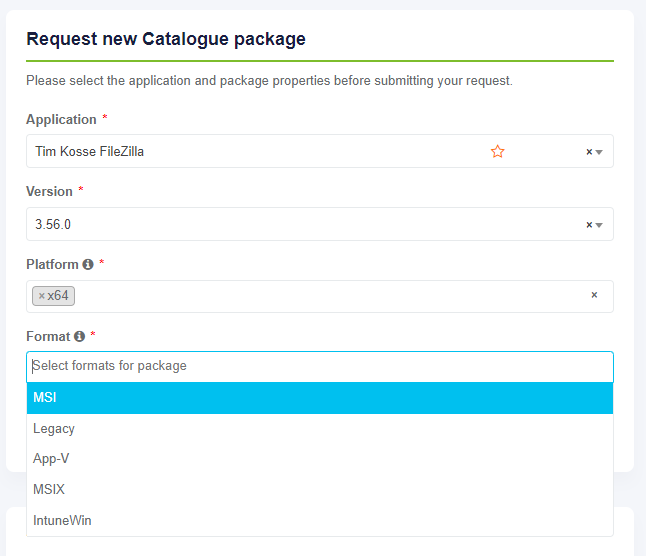Remove the x64 platform tag
Image resolution: width=646 pixels, height=556 pixels.
coord(41,296)
